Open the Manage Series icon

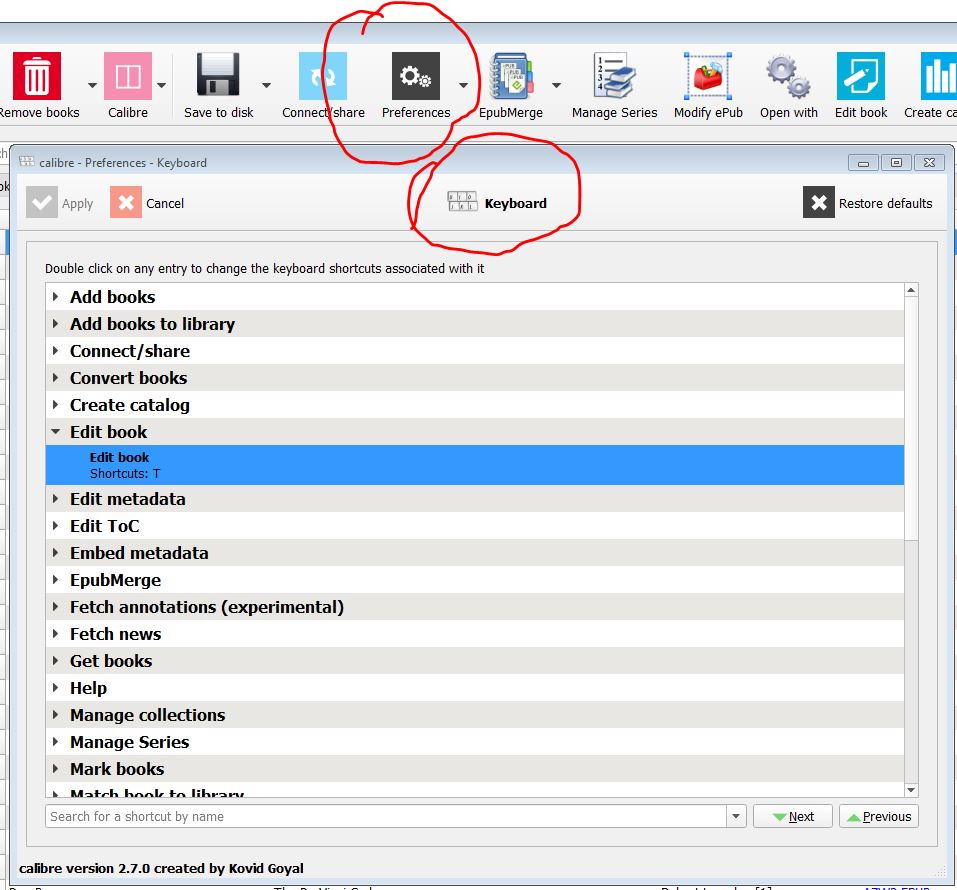tap(614, 76)
